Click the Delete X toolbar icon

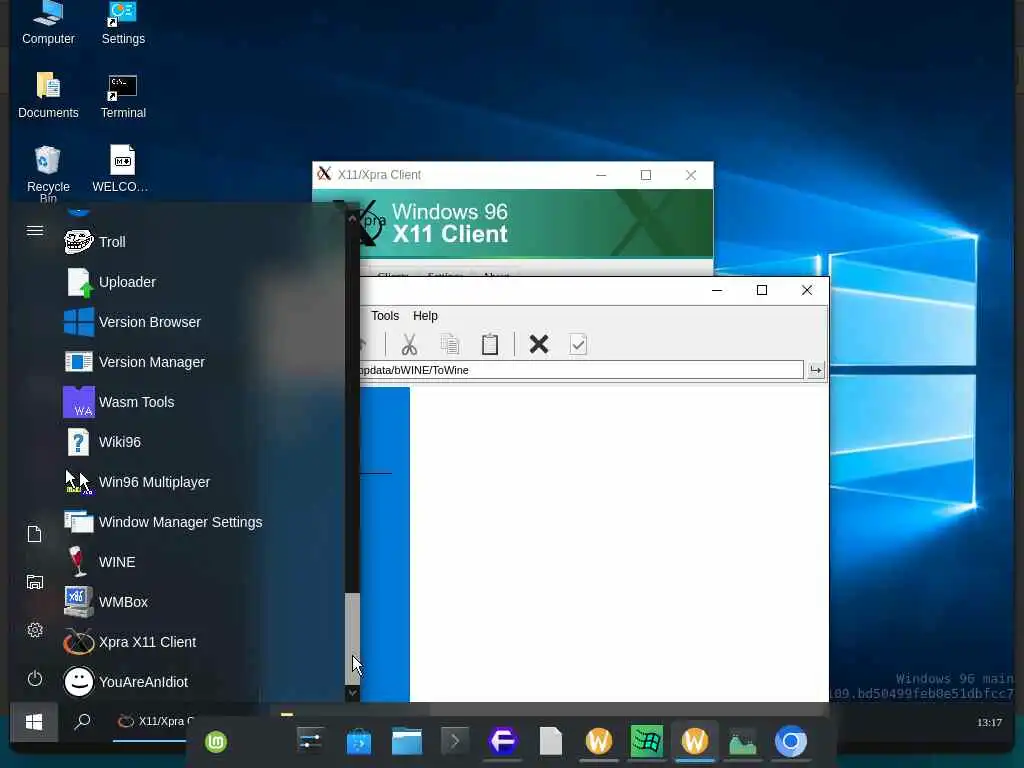539,344
